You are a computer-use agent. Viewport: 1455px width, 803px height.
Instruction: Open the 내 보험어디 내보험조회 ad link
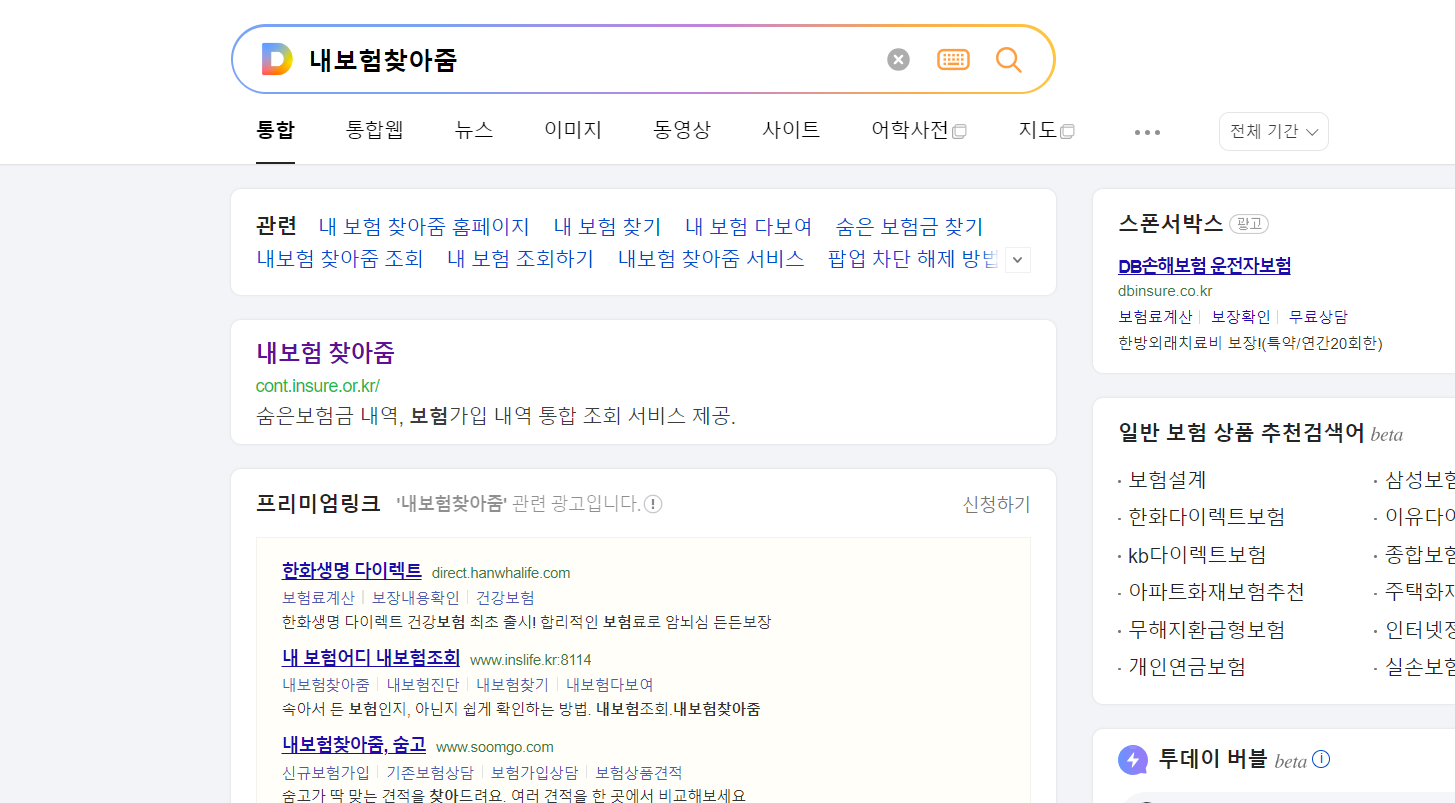(371, 658)
